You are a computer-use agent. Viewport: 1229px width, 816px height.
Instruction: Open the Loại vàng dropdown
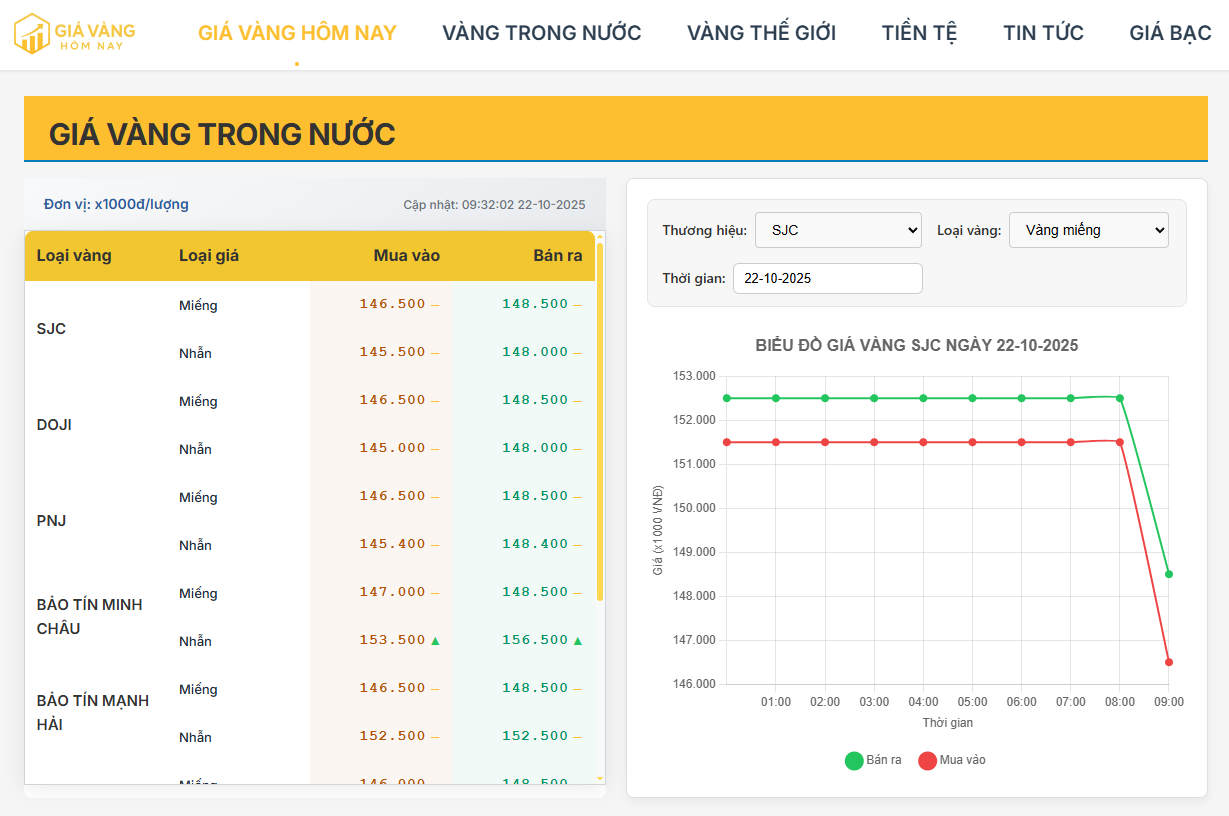pos(1088,230)
